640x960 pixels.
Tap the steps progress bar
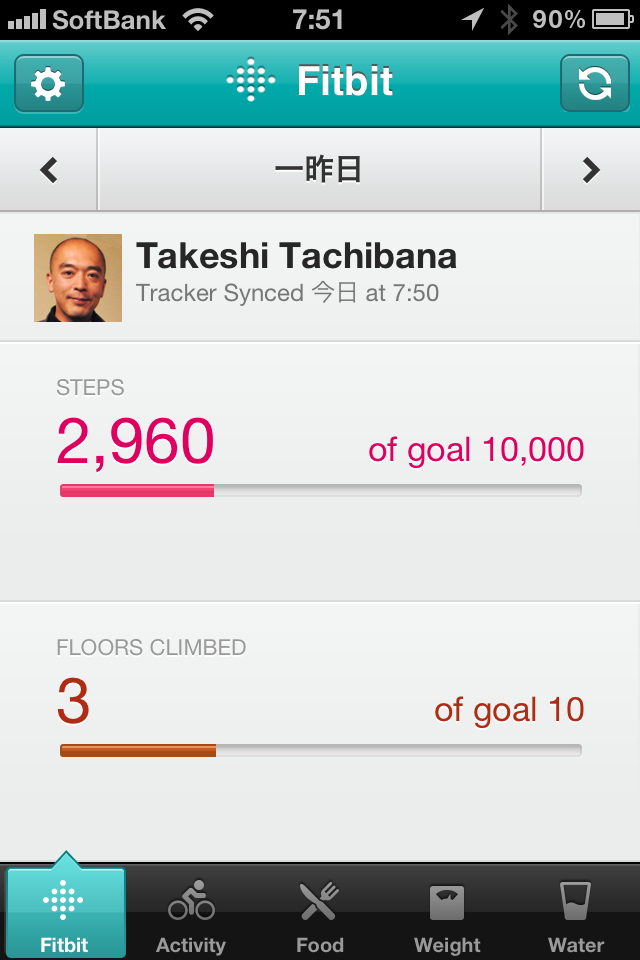click(320, 490)
